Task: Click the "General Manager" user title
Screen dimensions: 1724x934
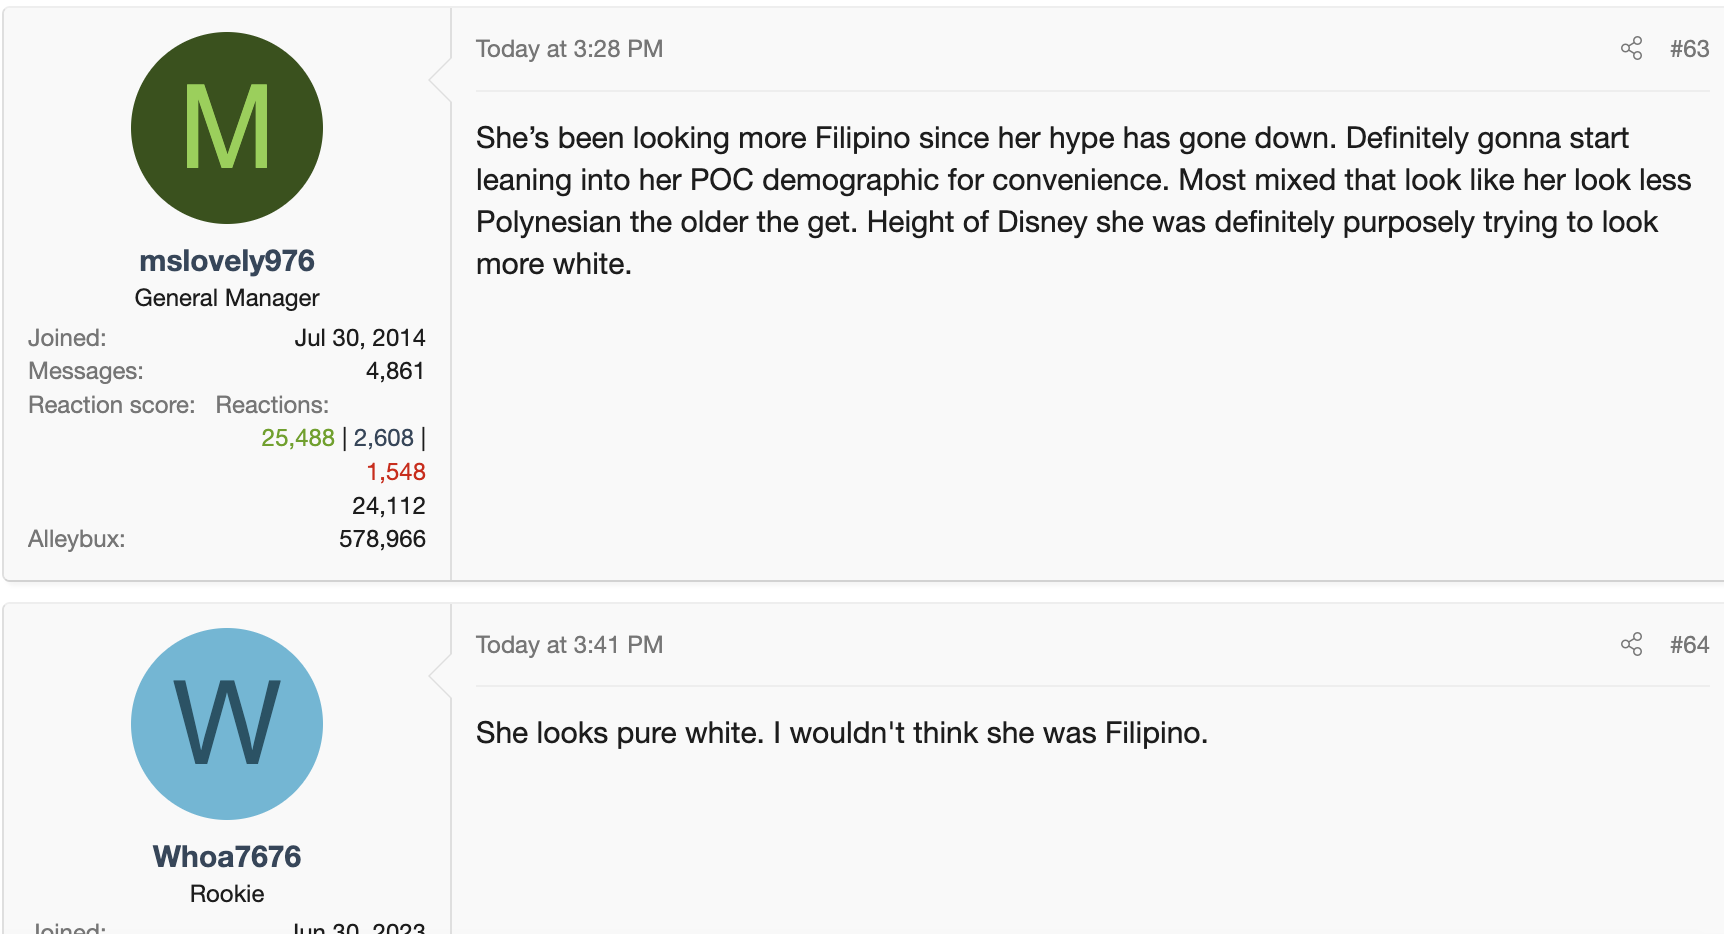Action: [x=227, y=298]
